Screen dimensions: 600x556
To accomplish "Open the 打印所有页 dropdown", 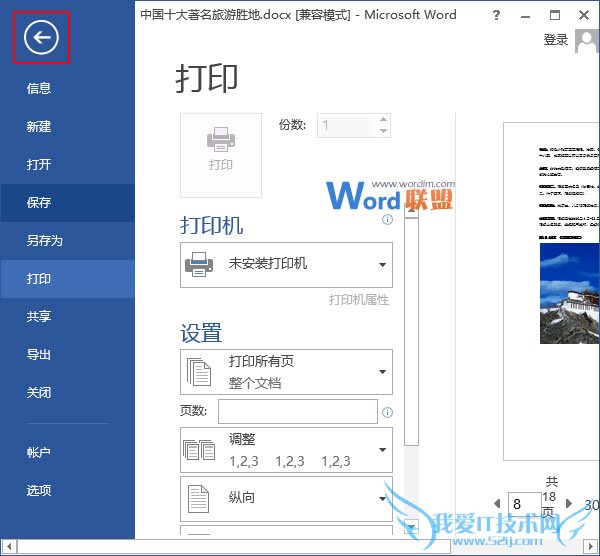I will pyautogui.click(x=286, y=372).
